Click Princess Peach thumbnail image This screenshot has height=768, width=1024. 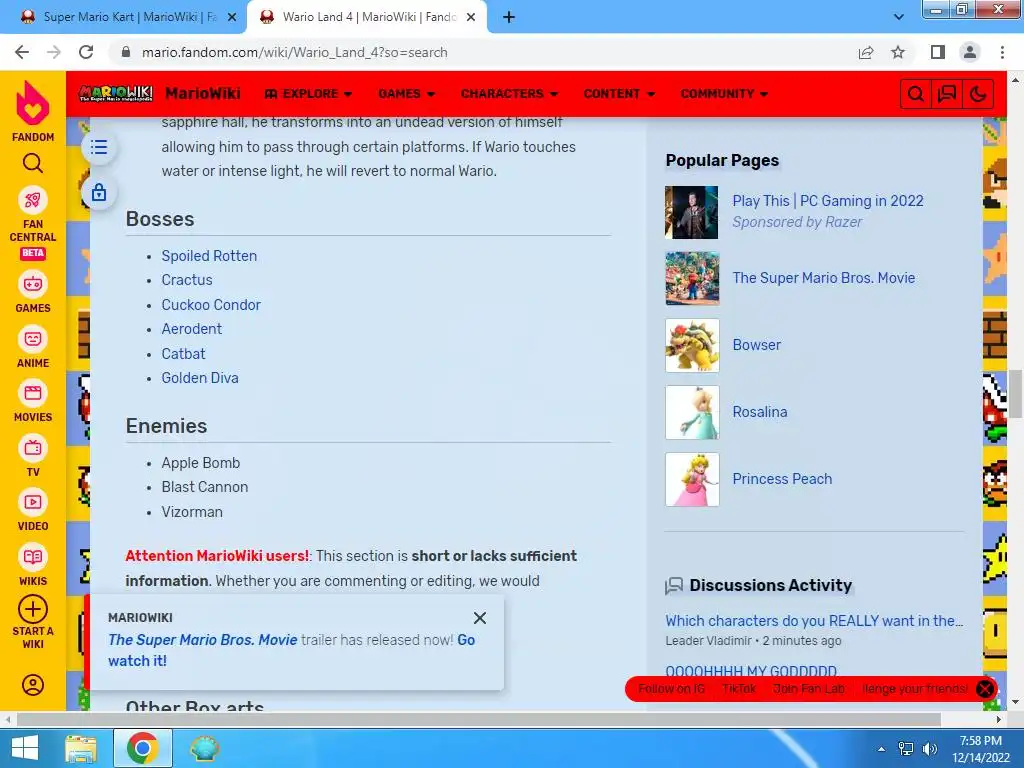(x=692, y=479)
